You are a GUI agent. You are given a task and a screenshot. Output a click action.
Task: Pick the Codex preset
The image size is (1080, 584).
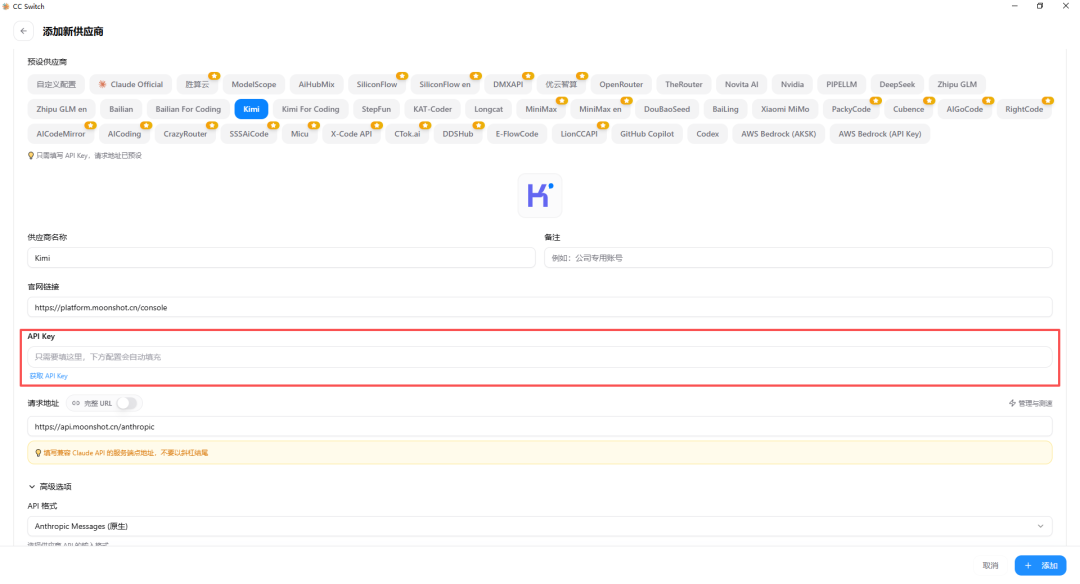click(707, 134)
